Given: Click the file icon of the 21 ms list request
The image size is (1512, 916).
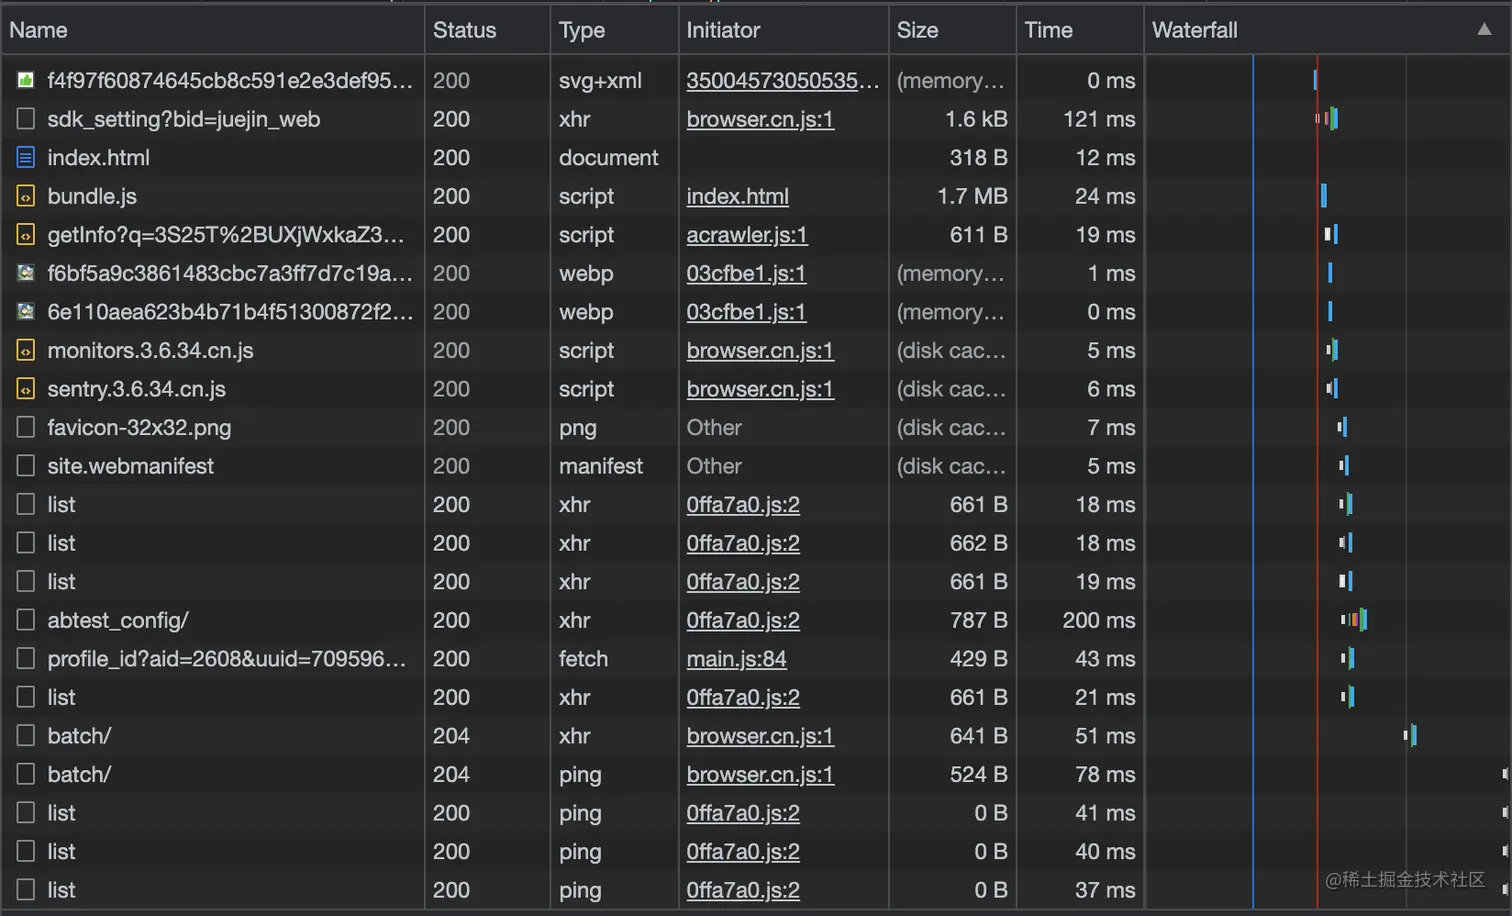Looking at the screenshot, I should [x=26, y=697].
